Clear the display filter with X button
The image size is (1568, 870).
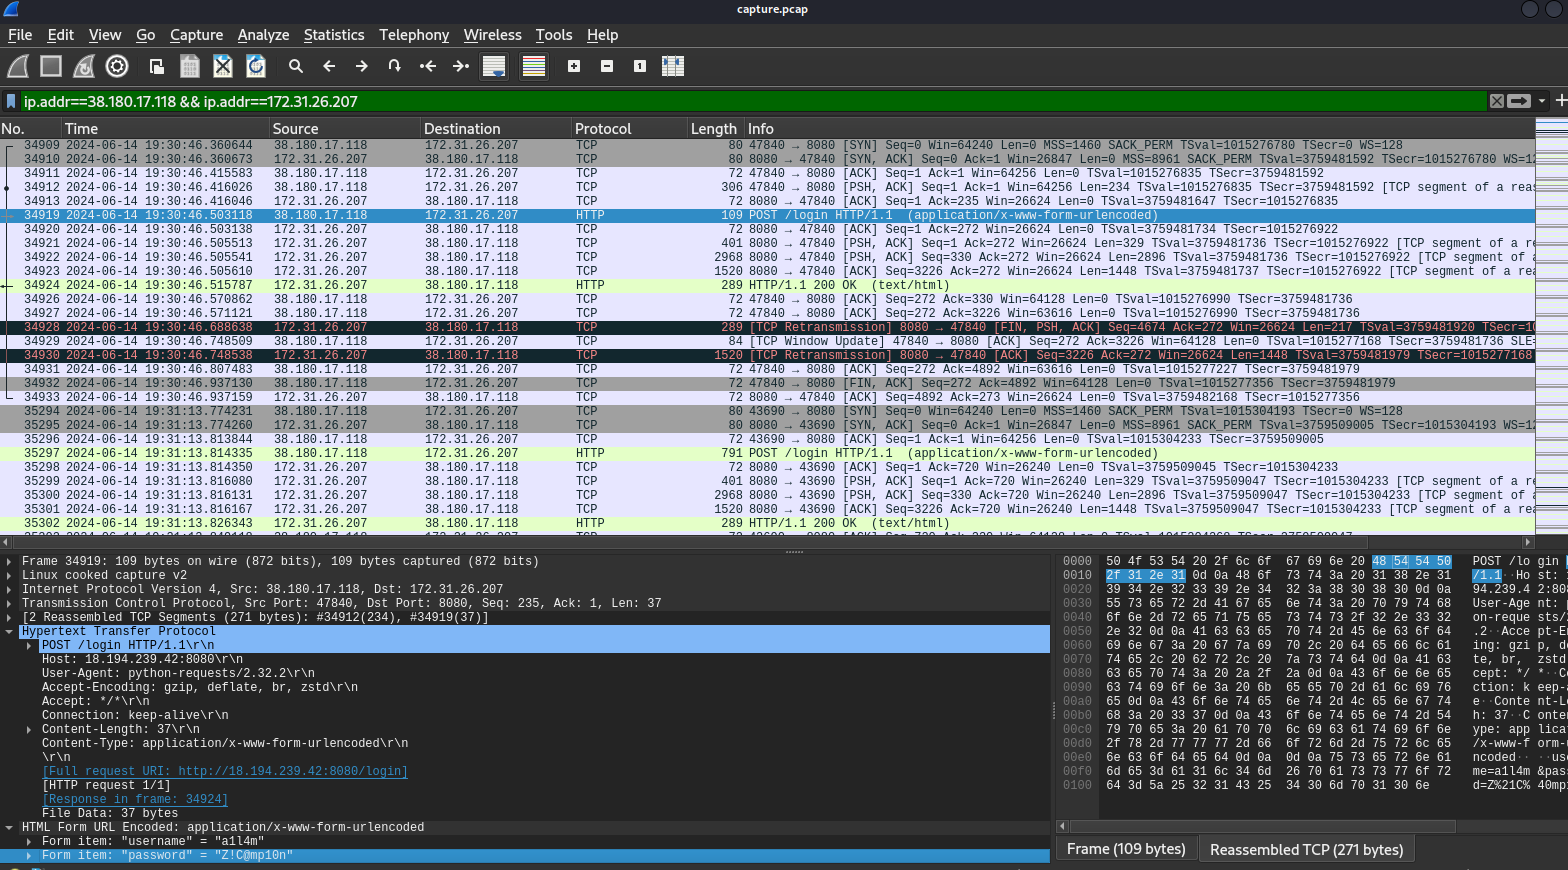coord(1496,101)
